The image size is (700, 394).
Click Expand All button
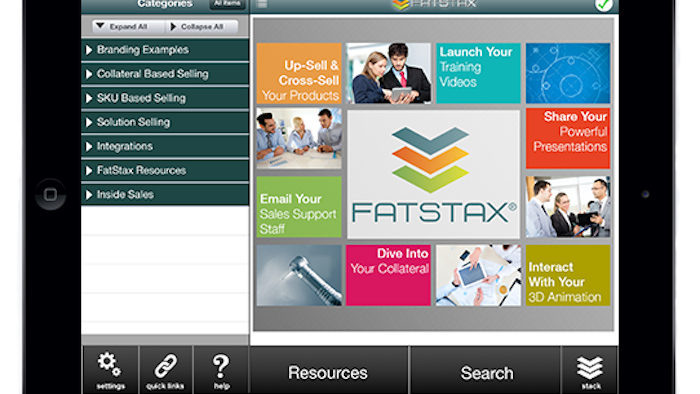pyautogui.click(x=128, y=27)
